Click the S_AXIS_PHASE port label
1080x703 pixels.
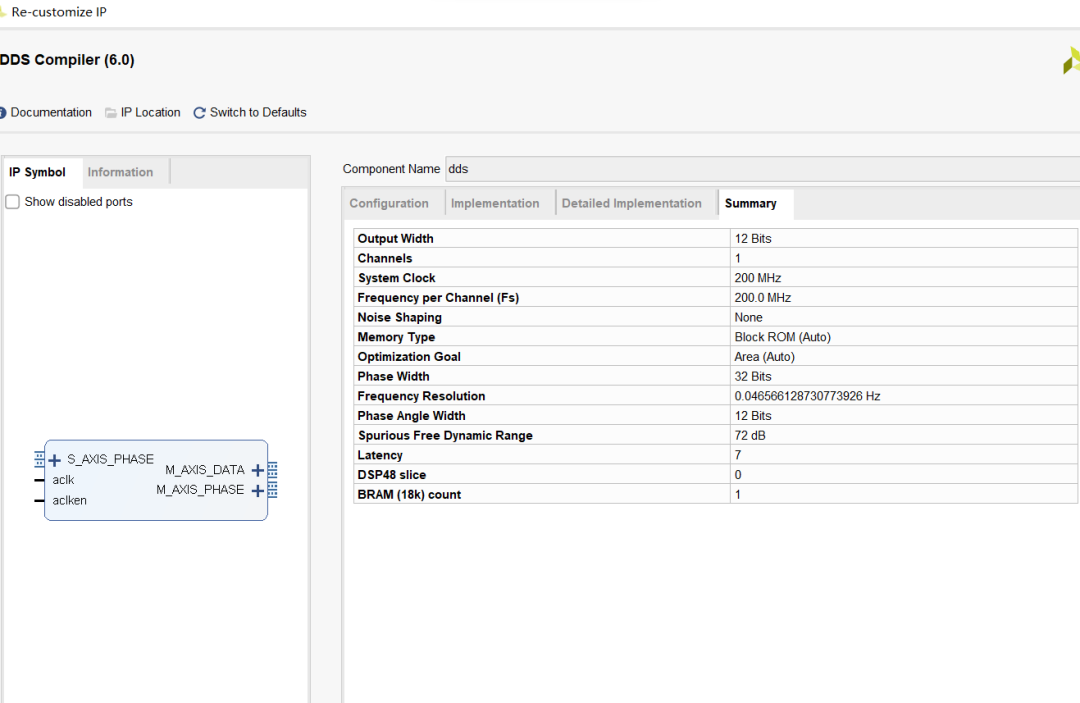tap(110, 459)
